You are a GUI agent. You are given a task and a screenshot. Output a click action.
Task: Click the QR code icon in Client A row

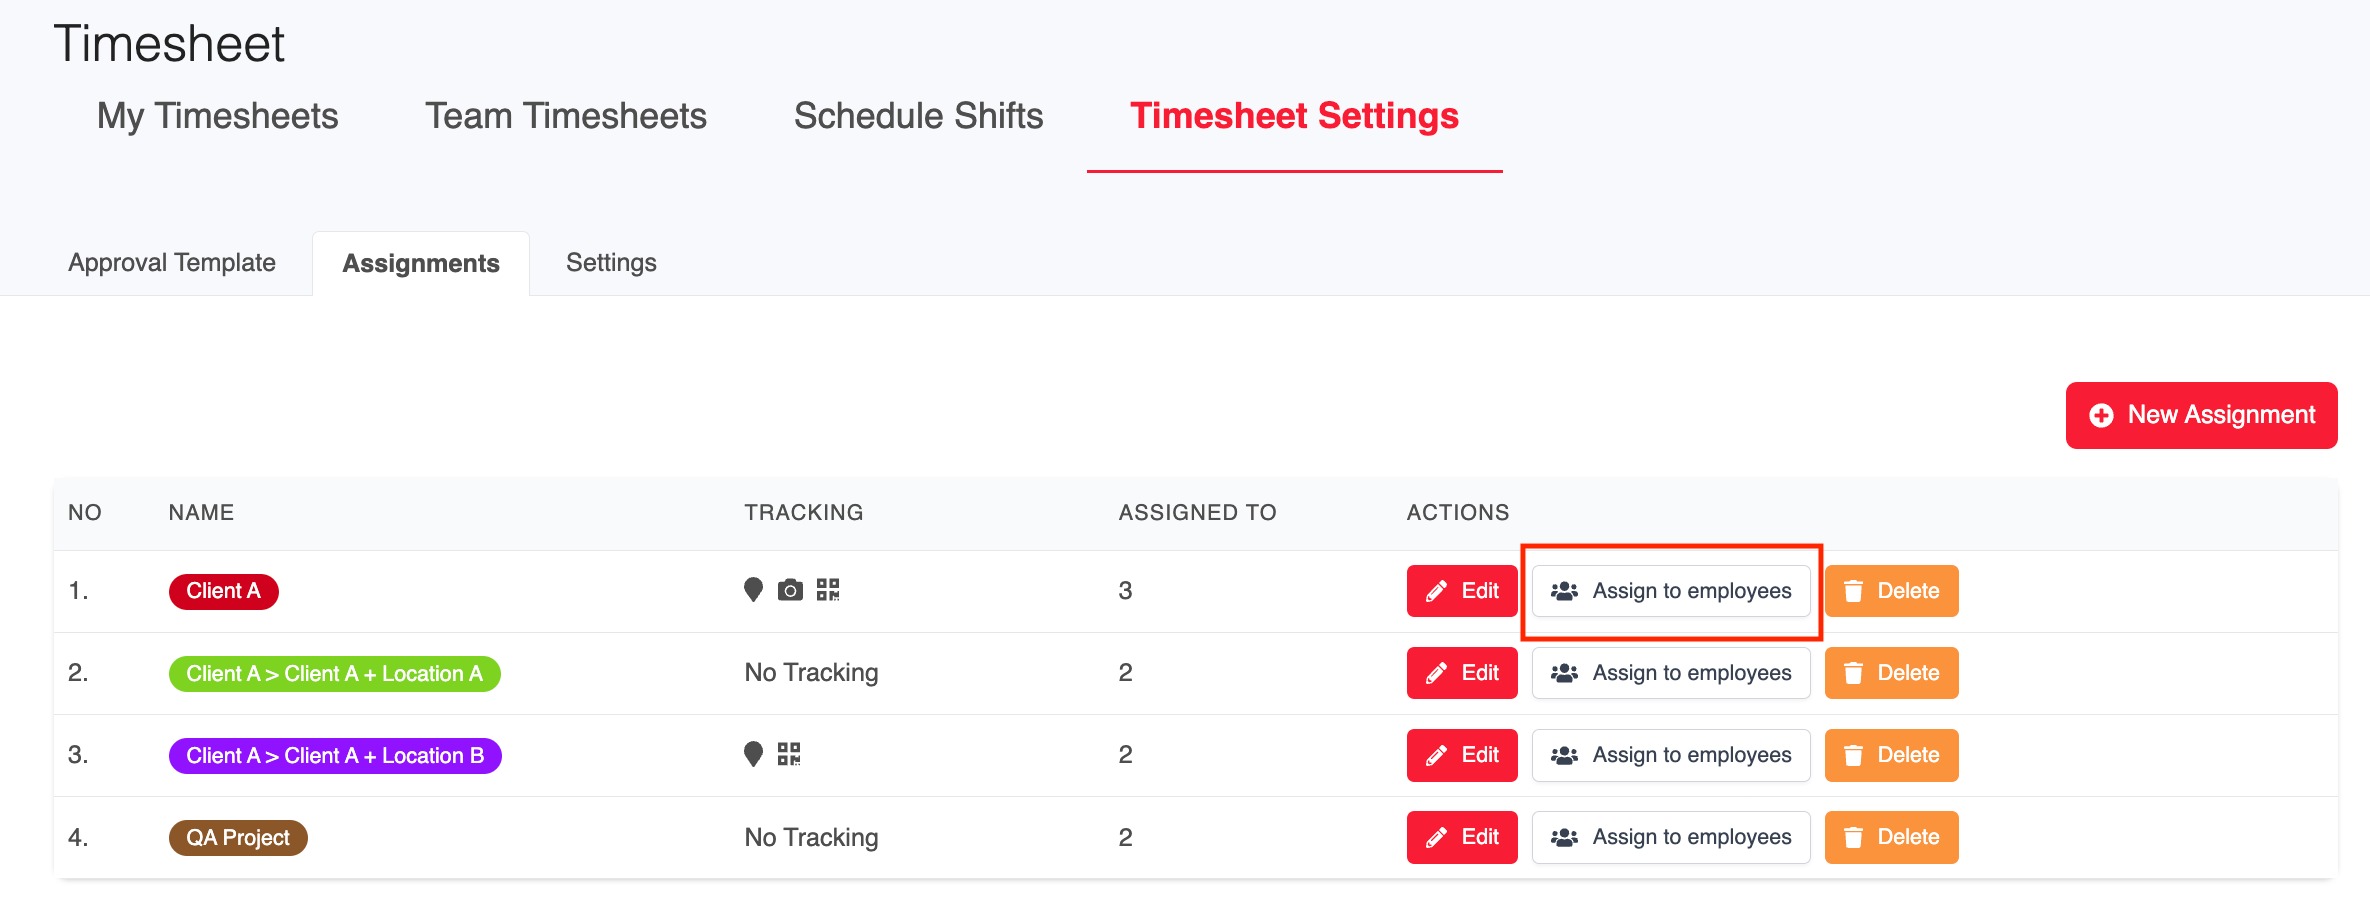point(828,590)
